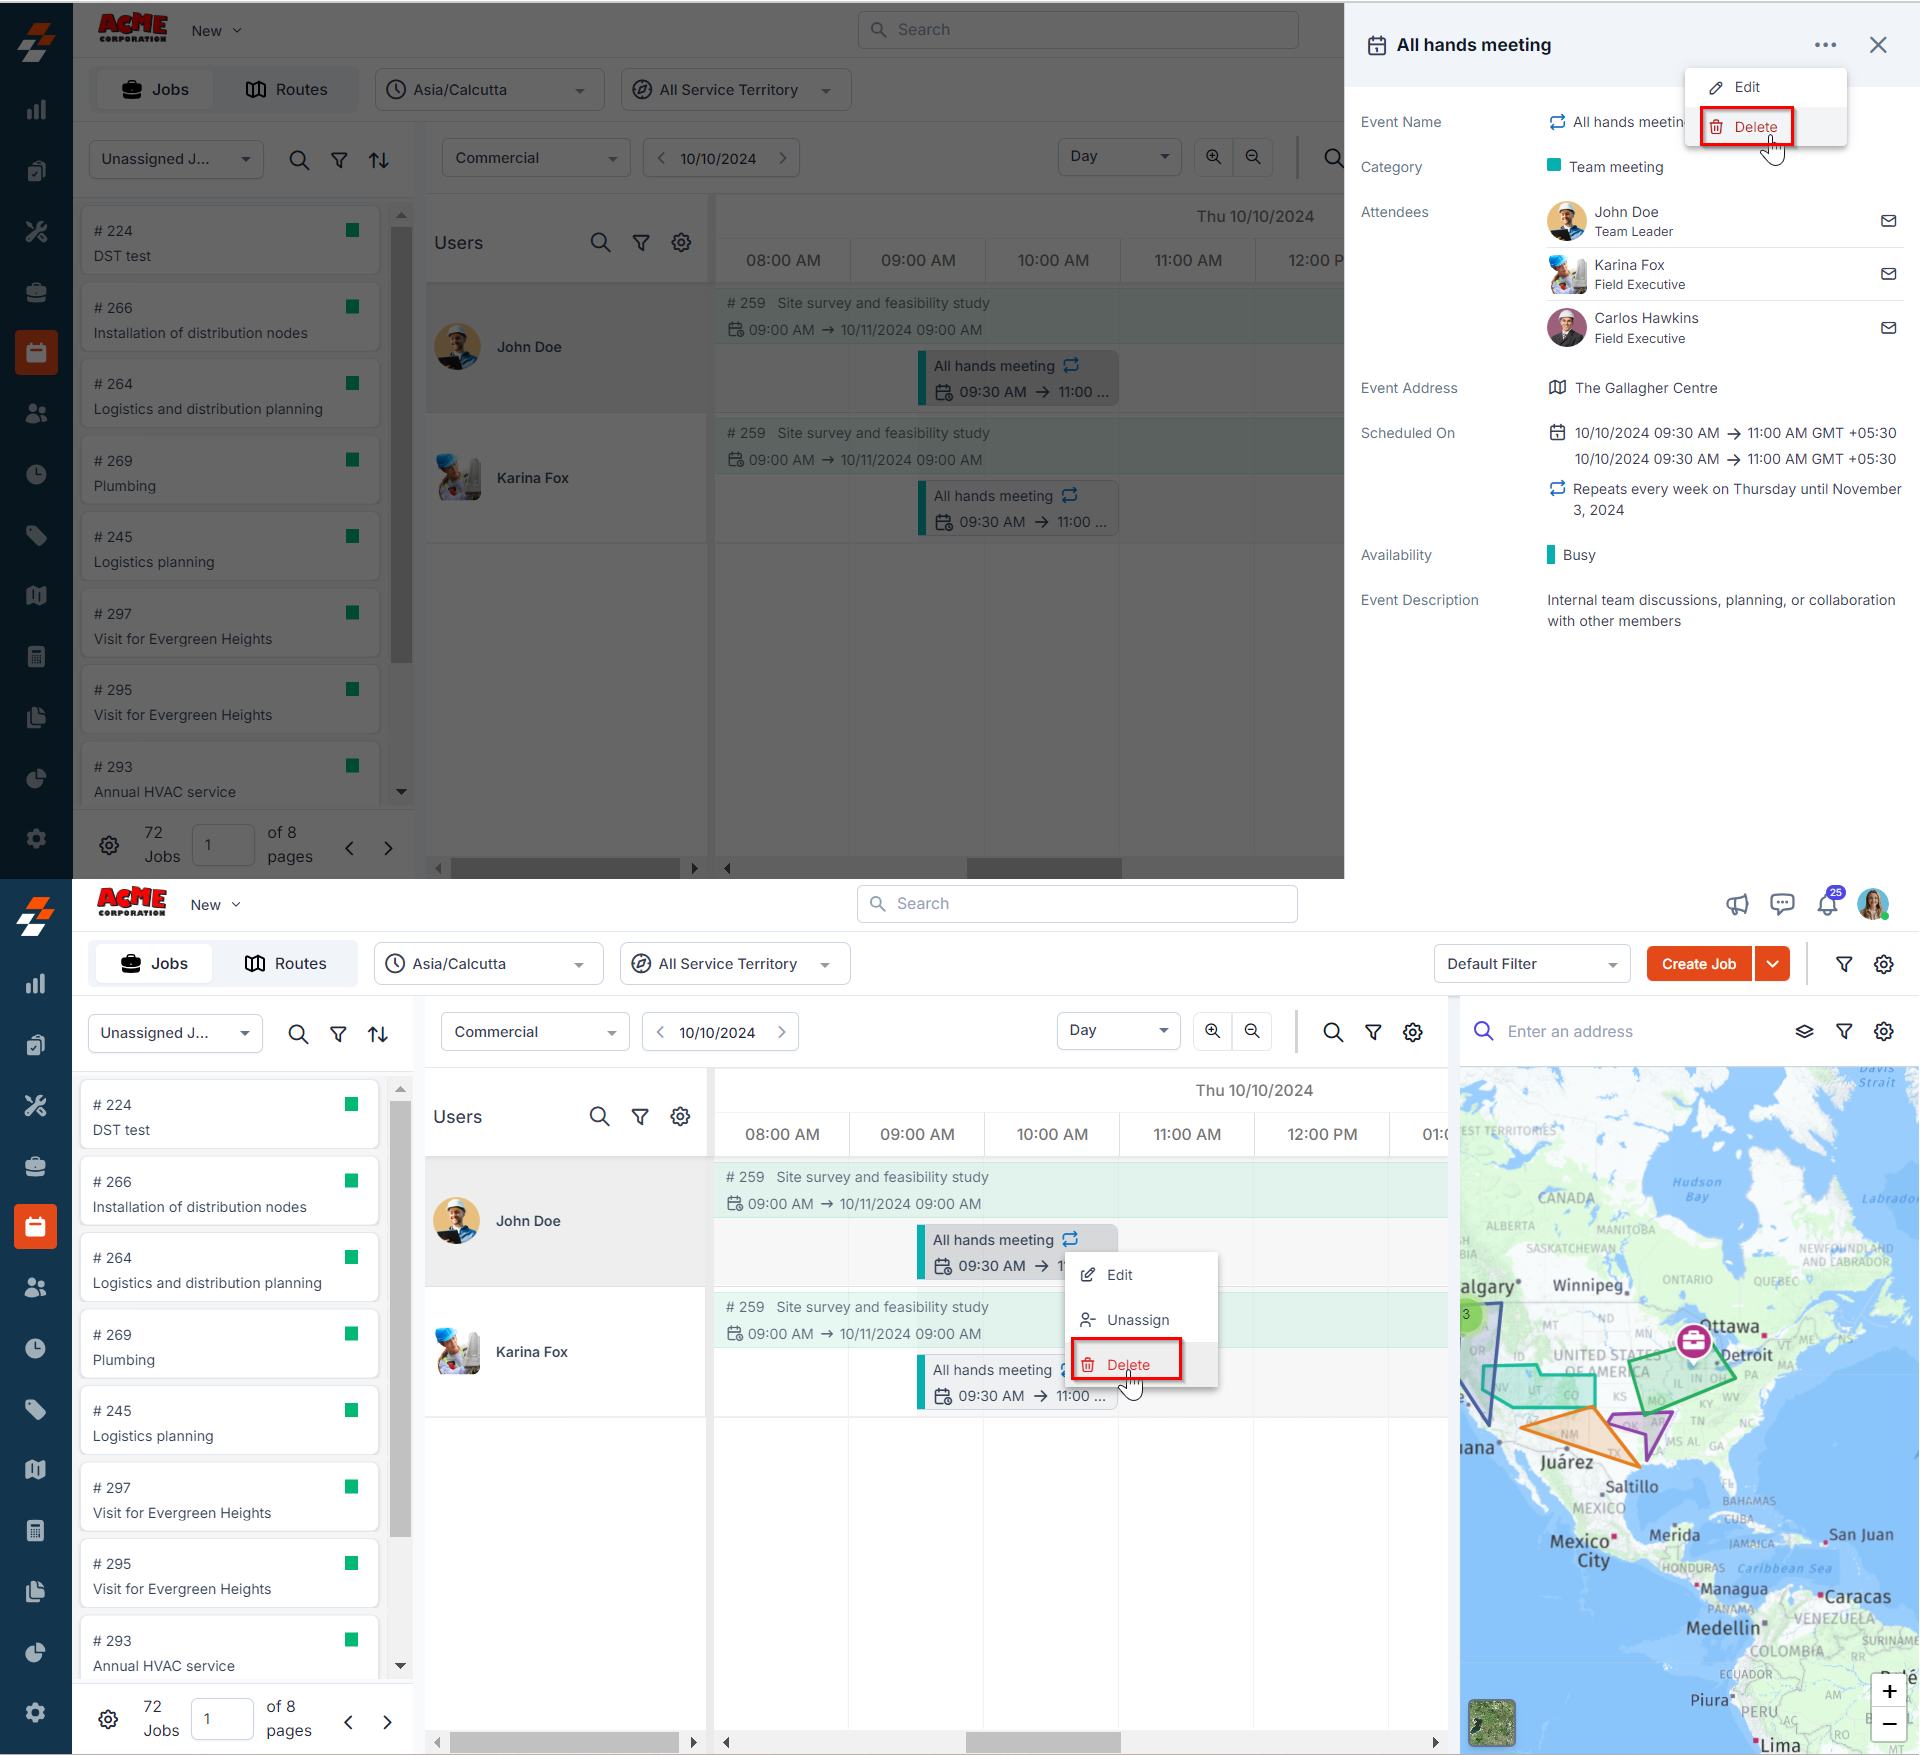1920x1755 pixels.
Task: Click the Create Job button
Action: click(1698, 964)
